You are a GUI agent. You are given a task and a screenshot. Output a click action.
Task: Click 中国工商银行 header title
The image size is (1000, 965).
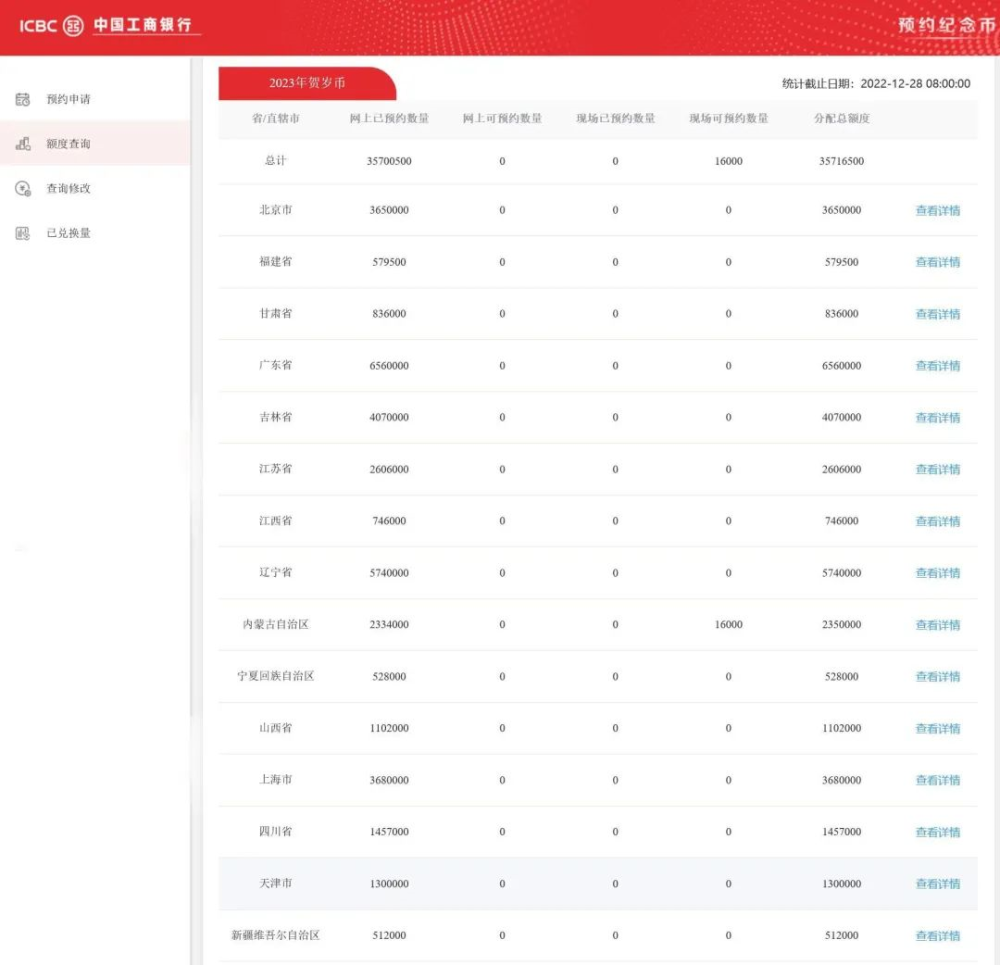[142, 25]
